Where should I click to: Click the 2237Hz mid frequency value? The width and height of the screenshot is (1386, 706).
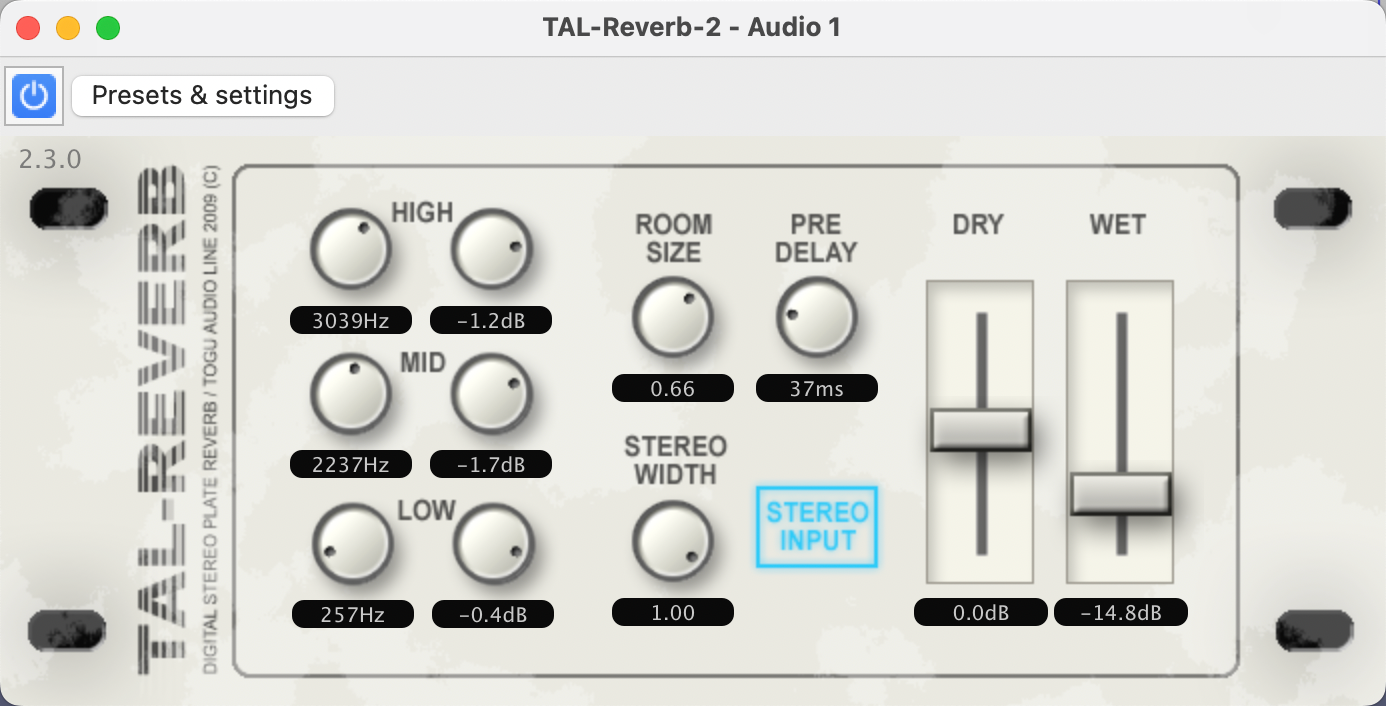pos(351,464)
